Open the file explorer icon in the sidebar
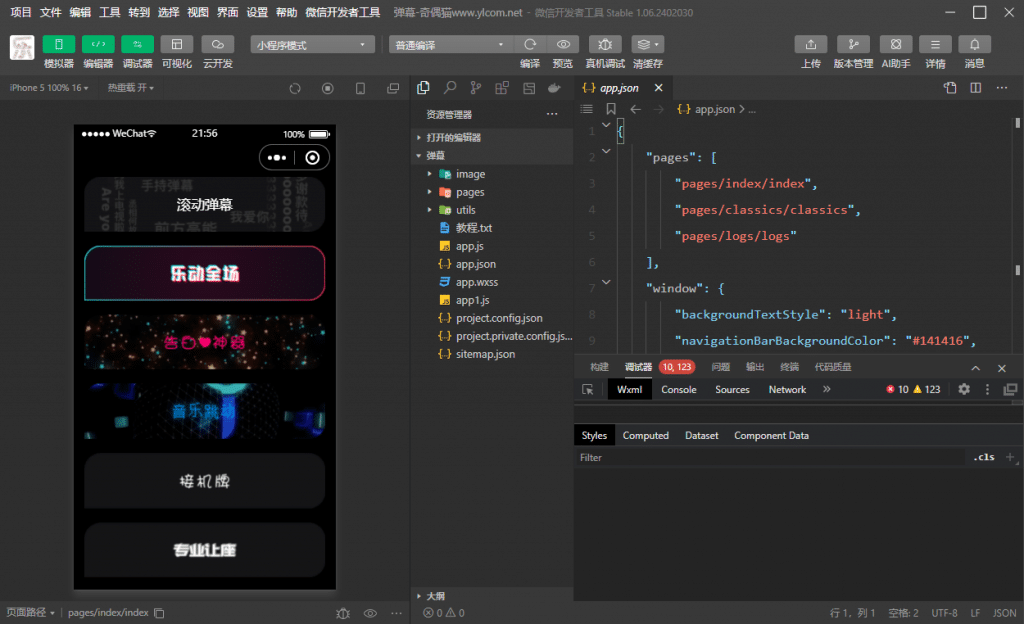Screen dimensions: 1024x624 (423, 88)
